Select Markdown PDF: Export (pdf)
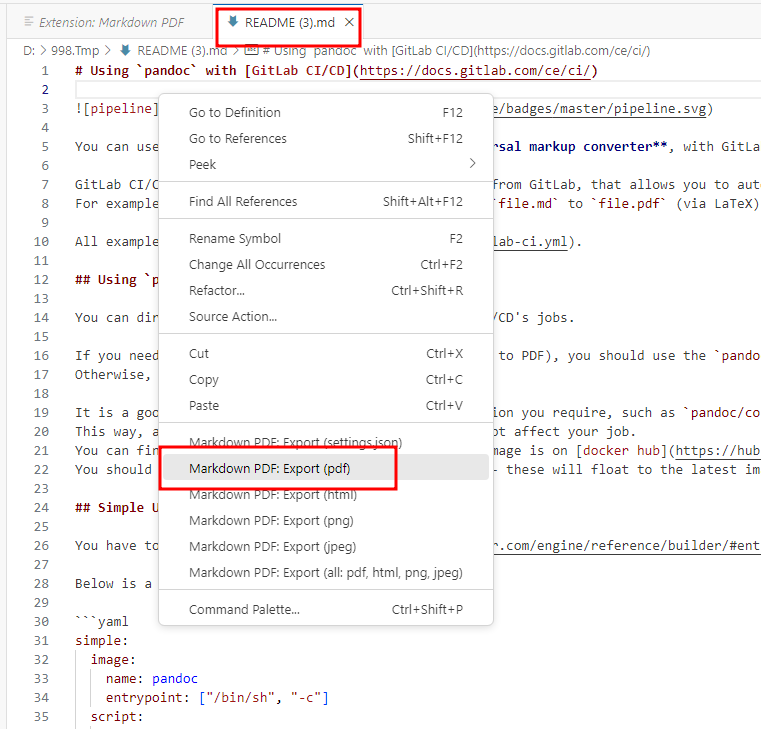This screenshot has width=761, height=729. (326, 468)
